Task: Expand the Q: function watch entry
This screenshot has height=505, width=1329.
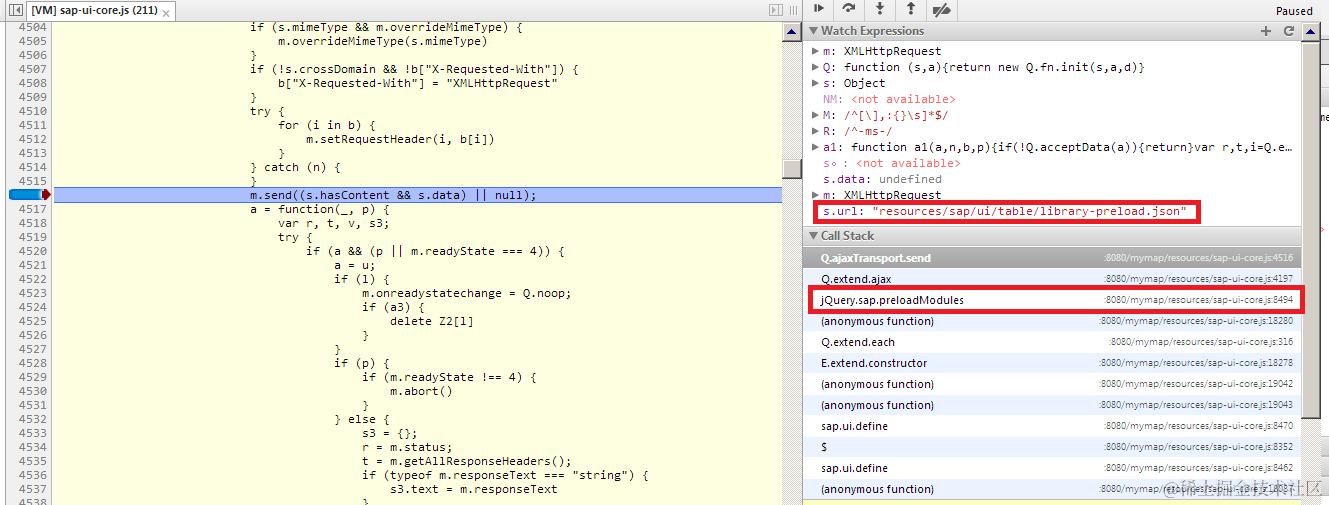Action: click(814, 67)
